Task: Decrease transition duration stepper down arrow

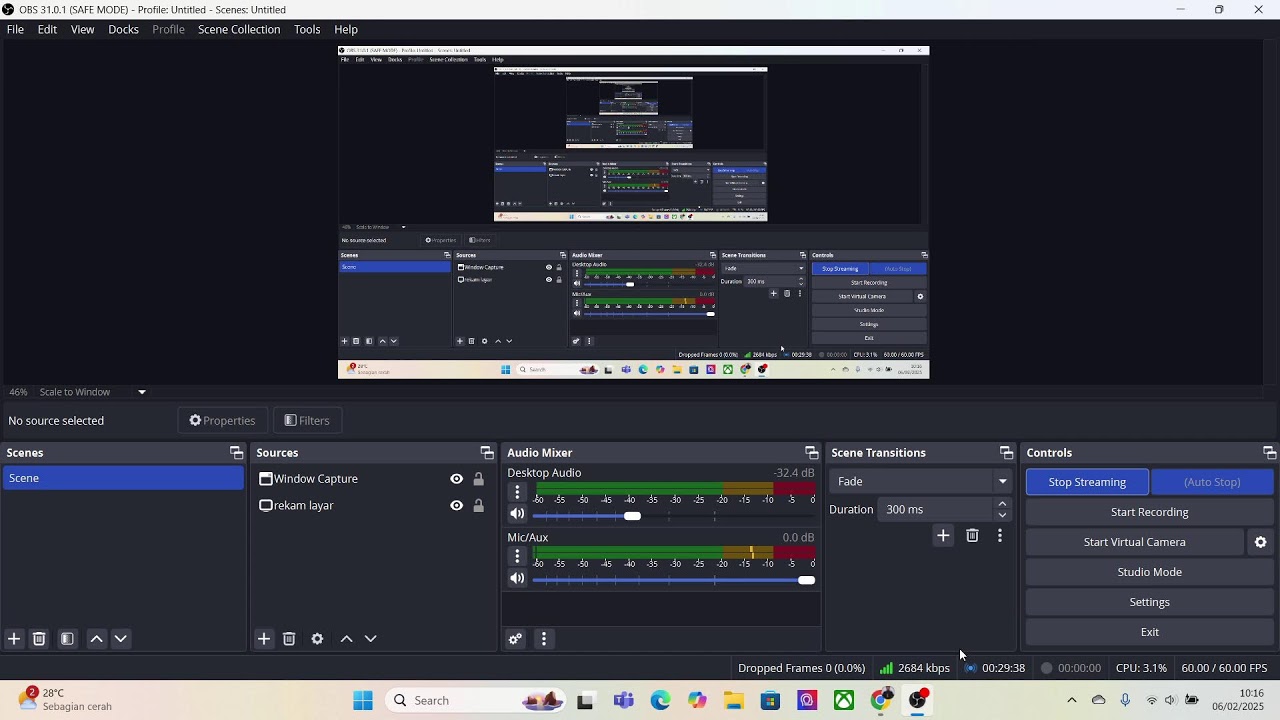Action: click(1002, 515)
